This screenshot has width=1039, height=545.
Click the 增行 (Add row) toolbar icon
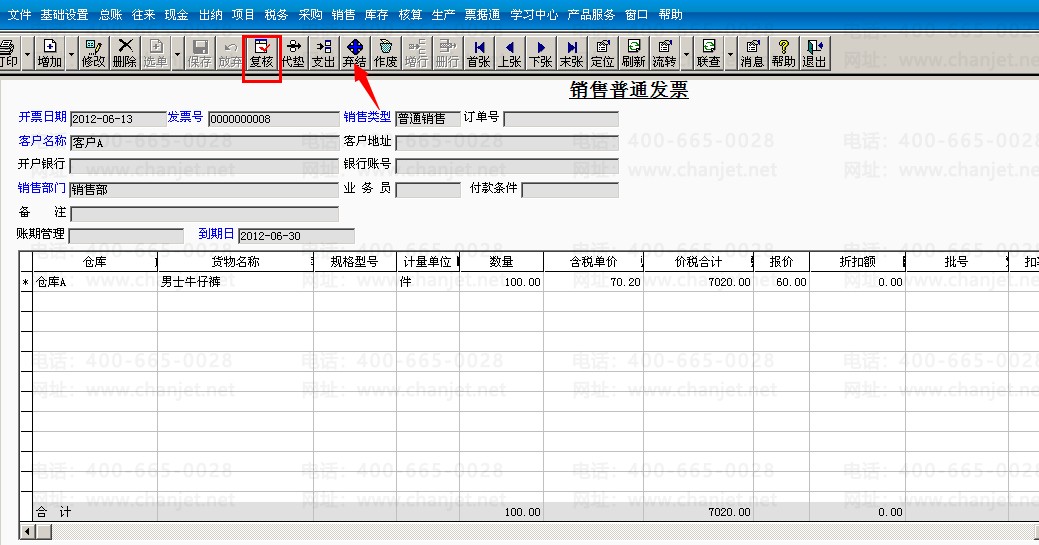point(416,53)
